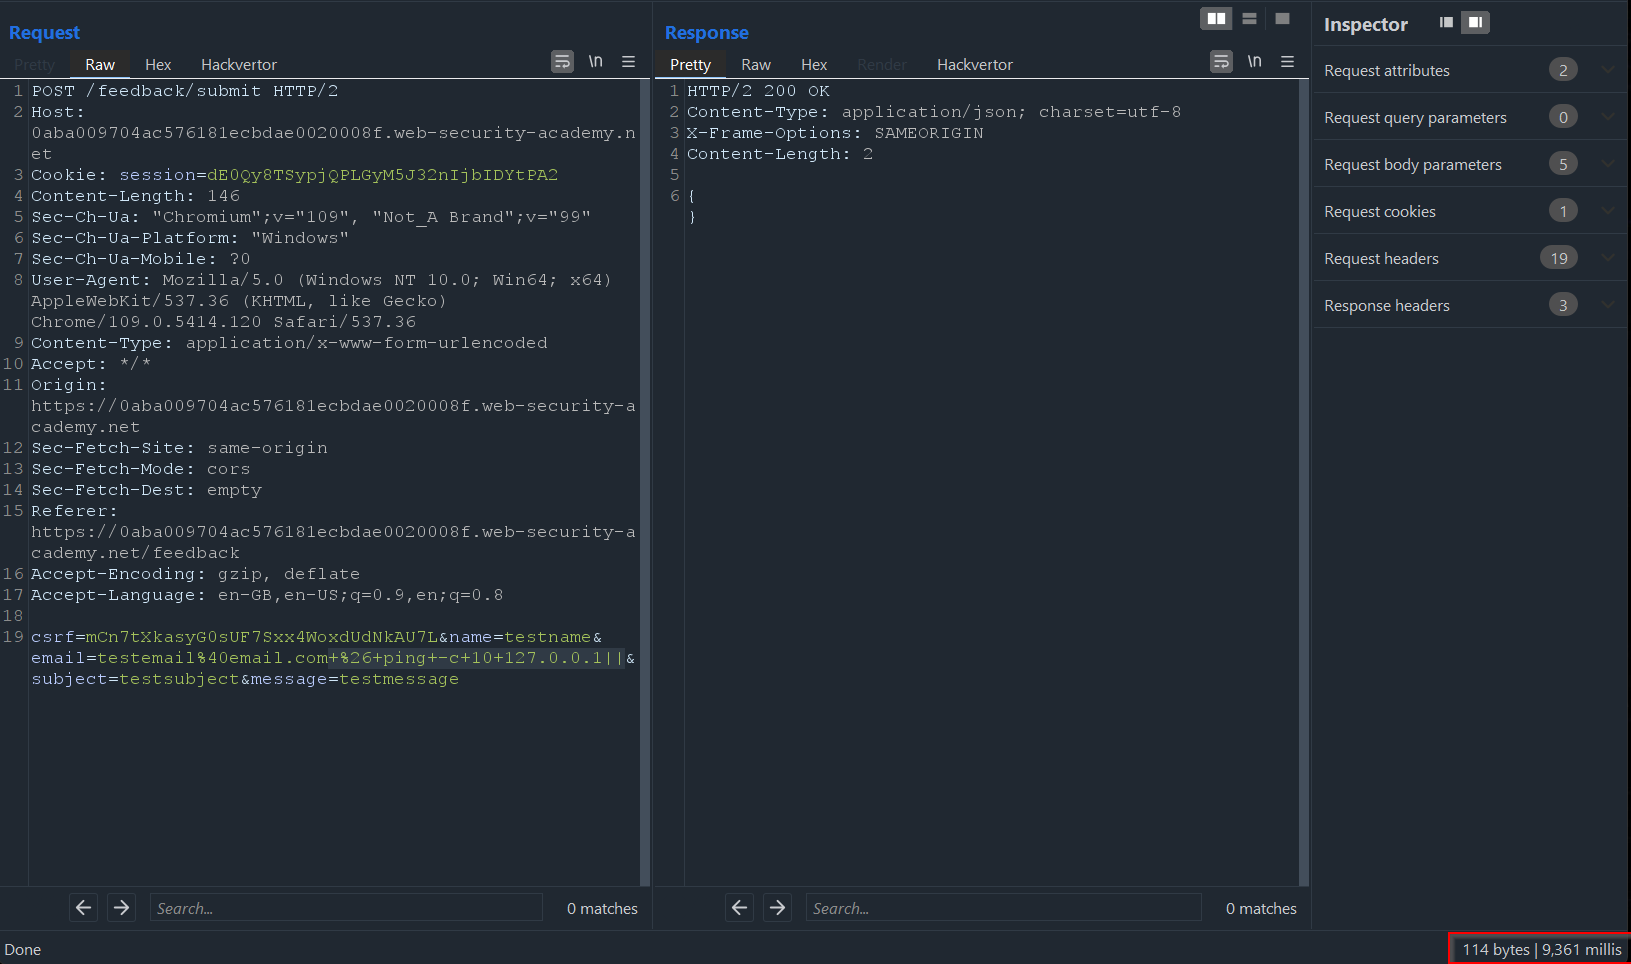Click the csrf token value in request body
Viewport: 1631px width, 964px height.
click(261, 637)
